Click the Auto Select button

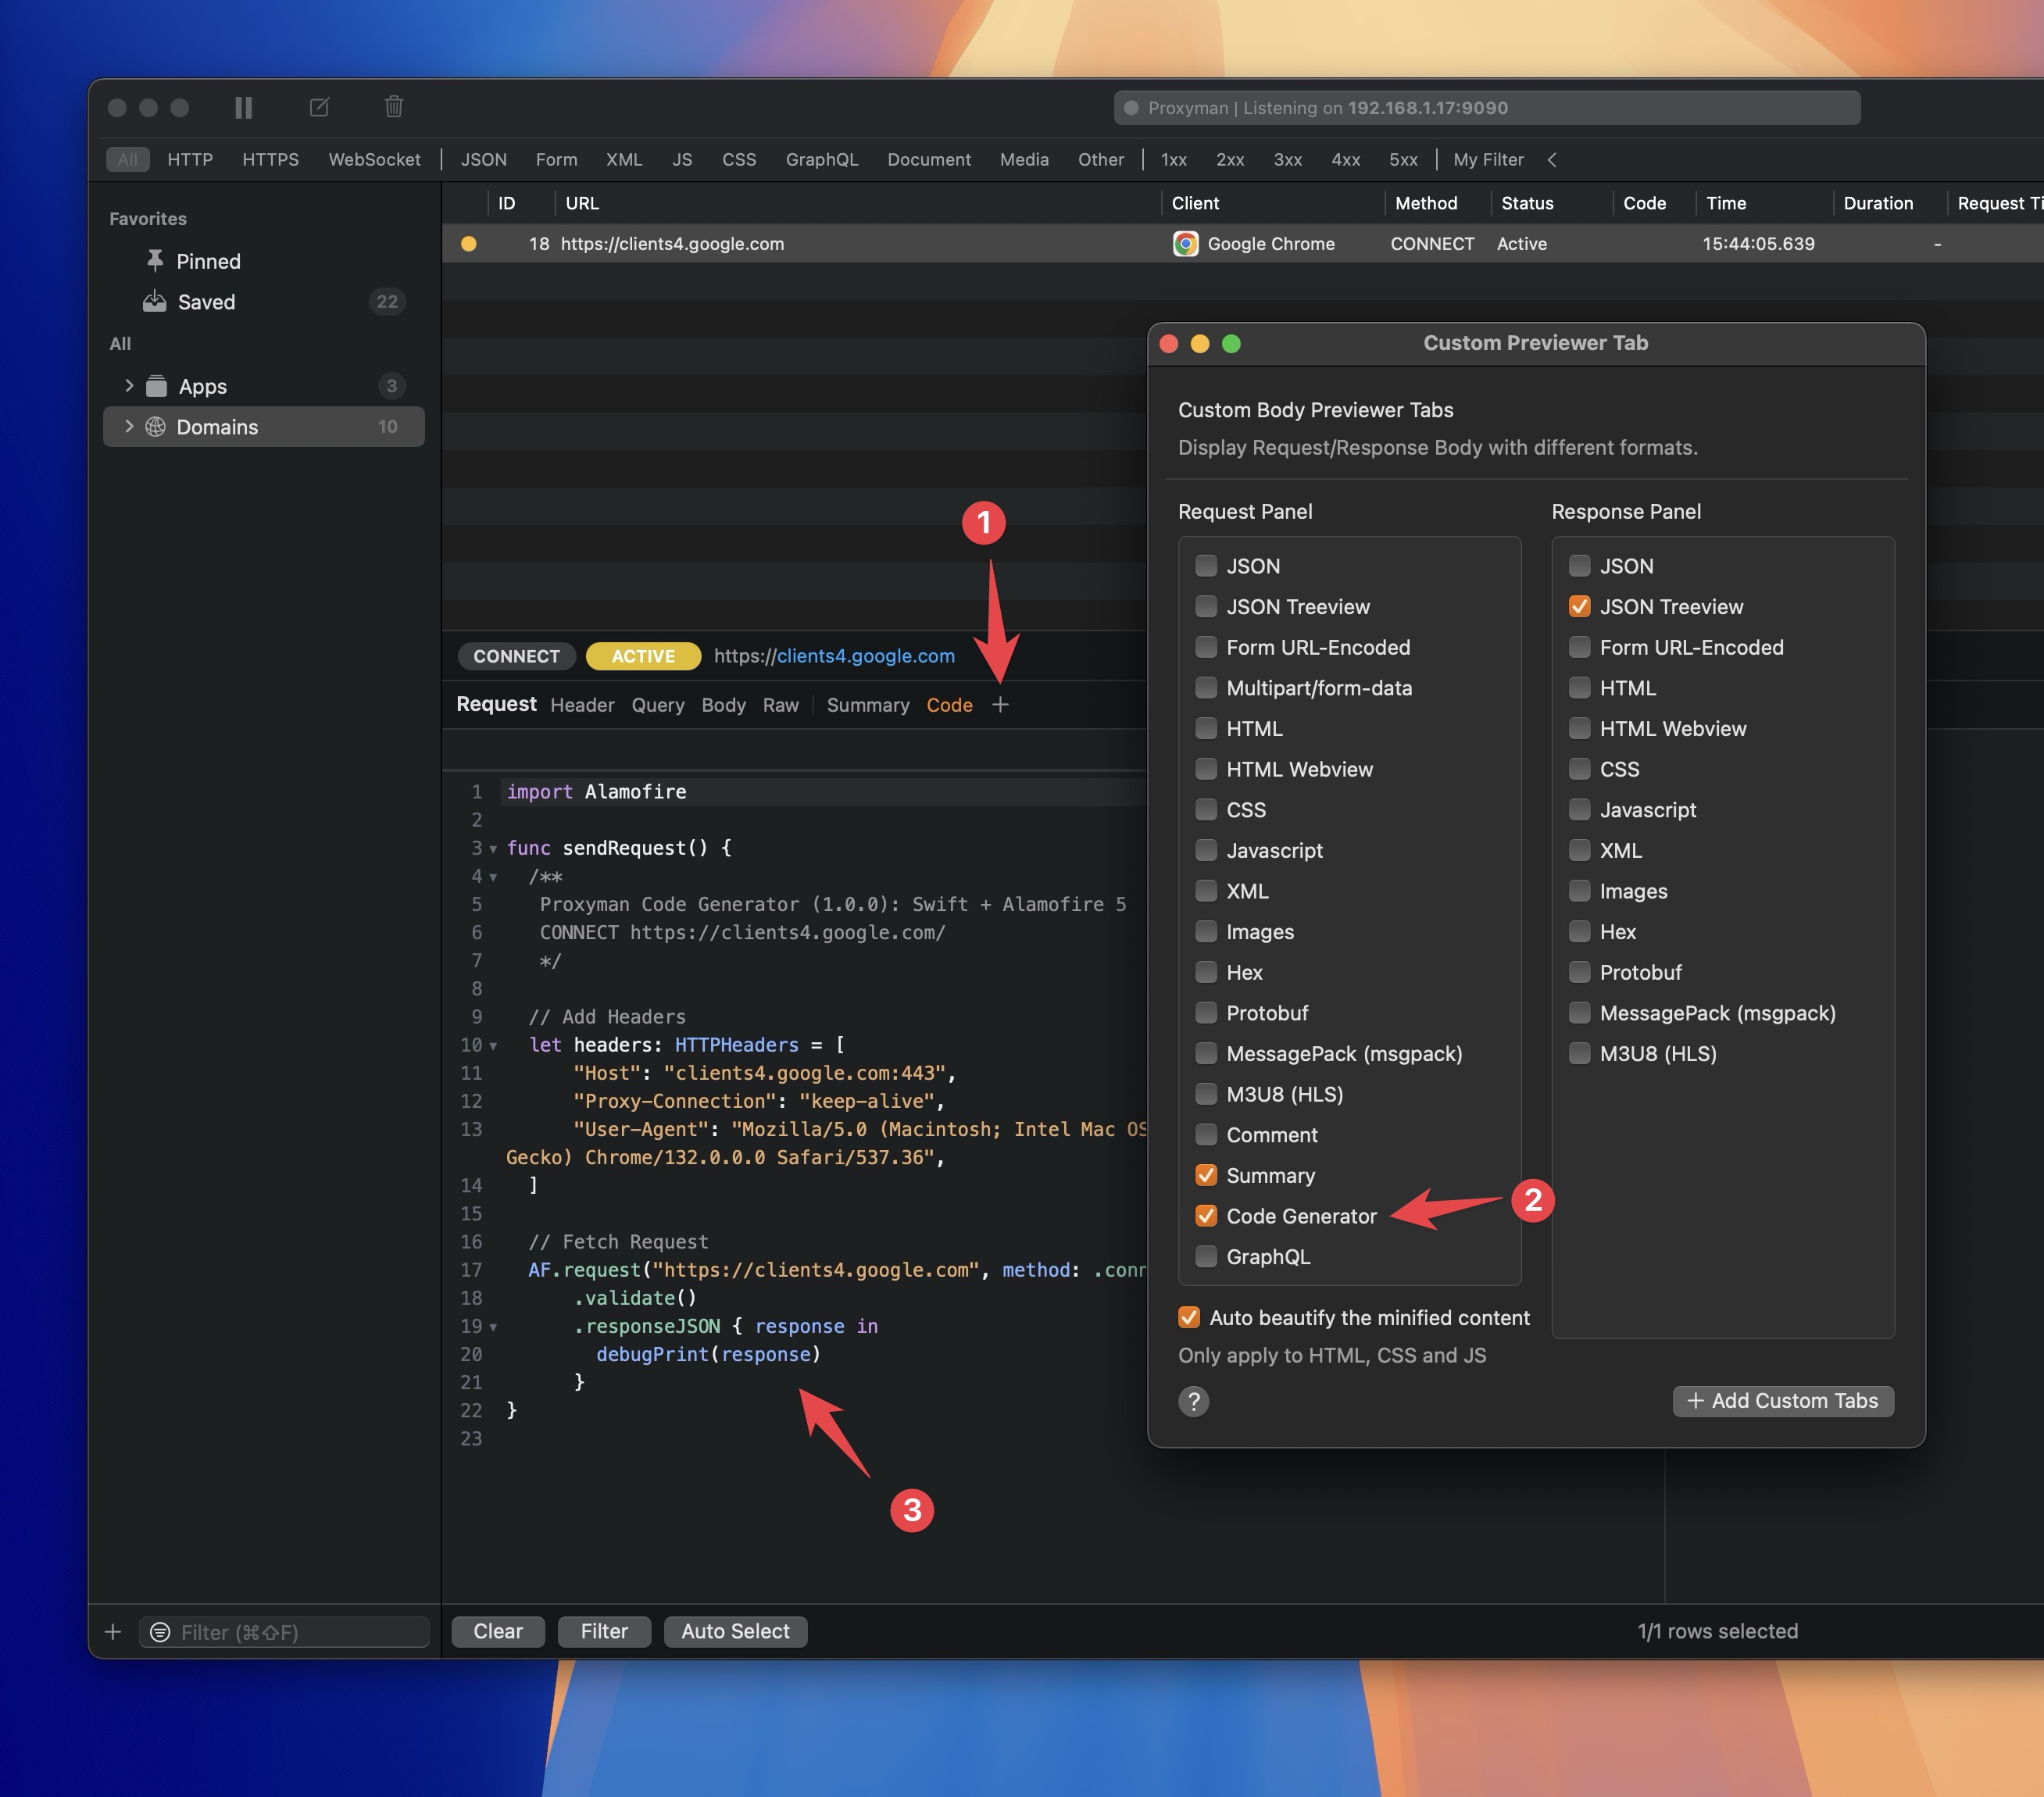click(735, 1631)
